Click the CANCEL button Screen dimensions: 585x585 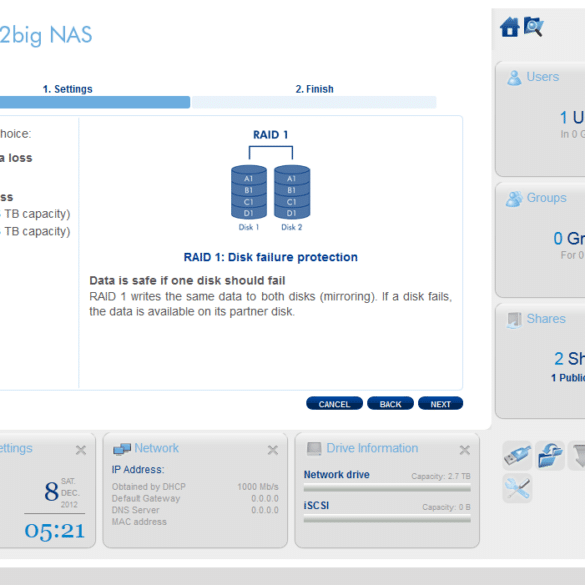click(334, 404)
